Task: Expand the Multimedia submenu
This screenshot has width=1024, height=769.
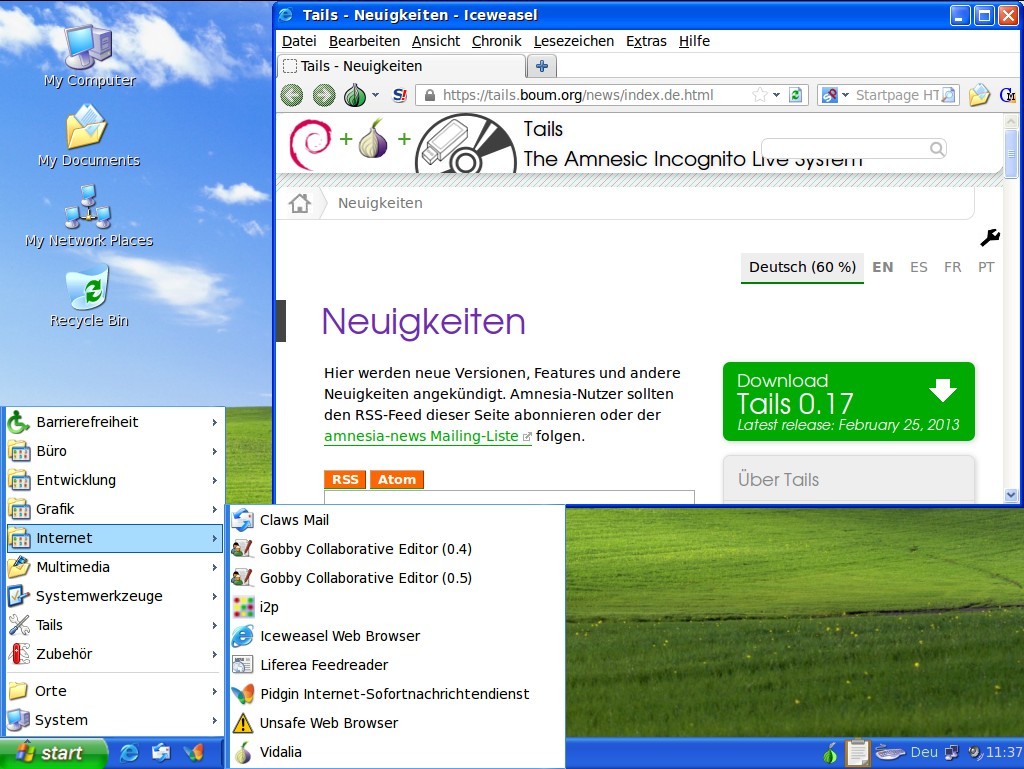Action: 115,567
